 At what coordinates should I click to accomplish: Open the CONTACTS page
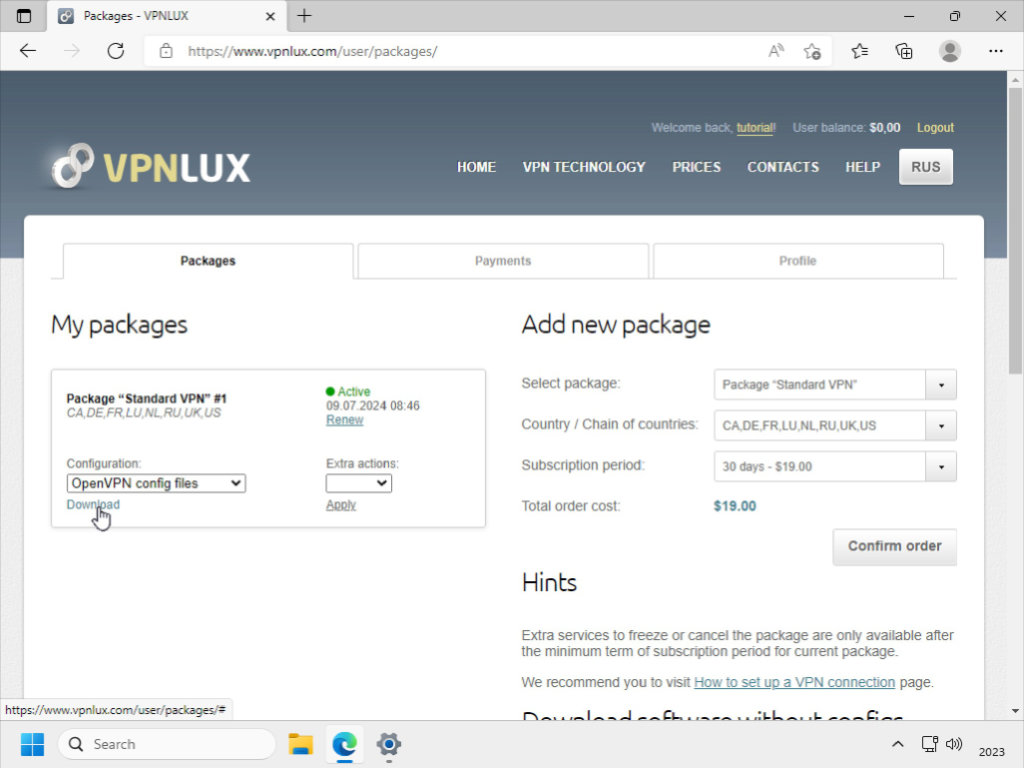[x=782, y=167]
